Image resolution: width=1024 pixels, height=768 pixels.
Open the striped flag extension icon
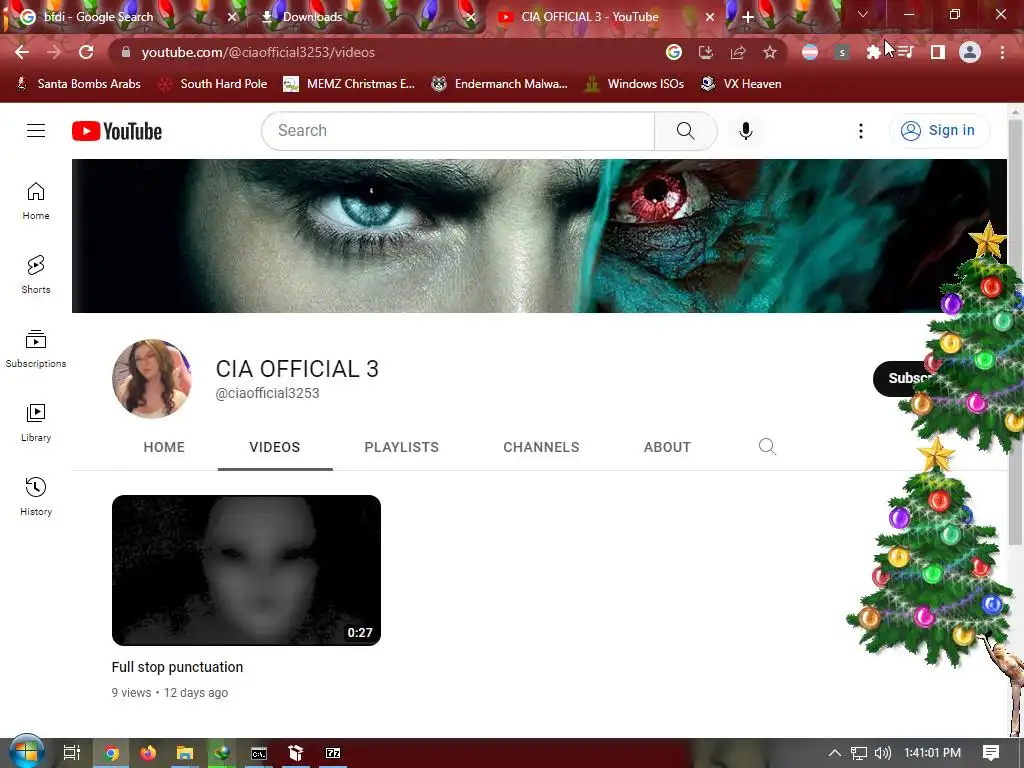click(x=810, y=52)
